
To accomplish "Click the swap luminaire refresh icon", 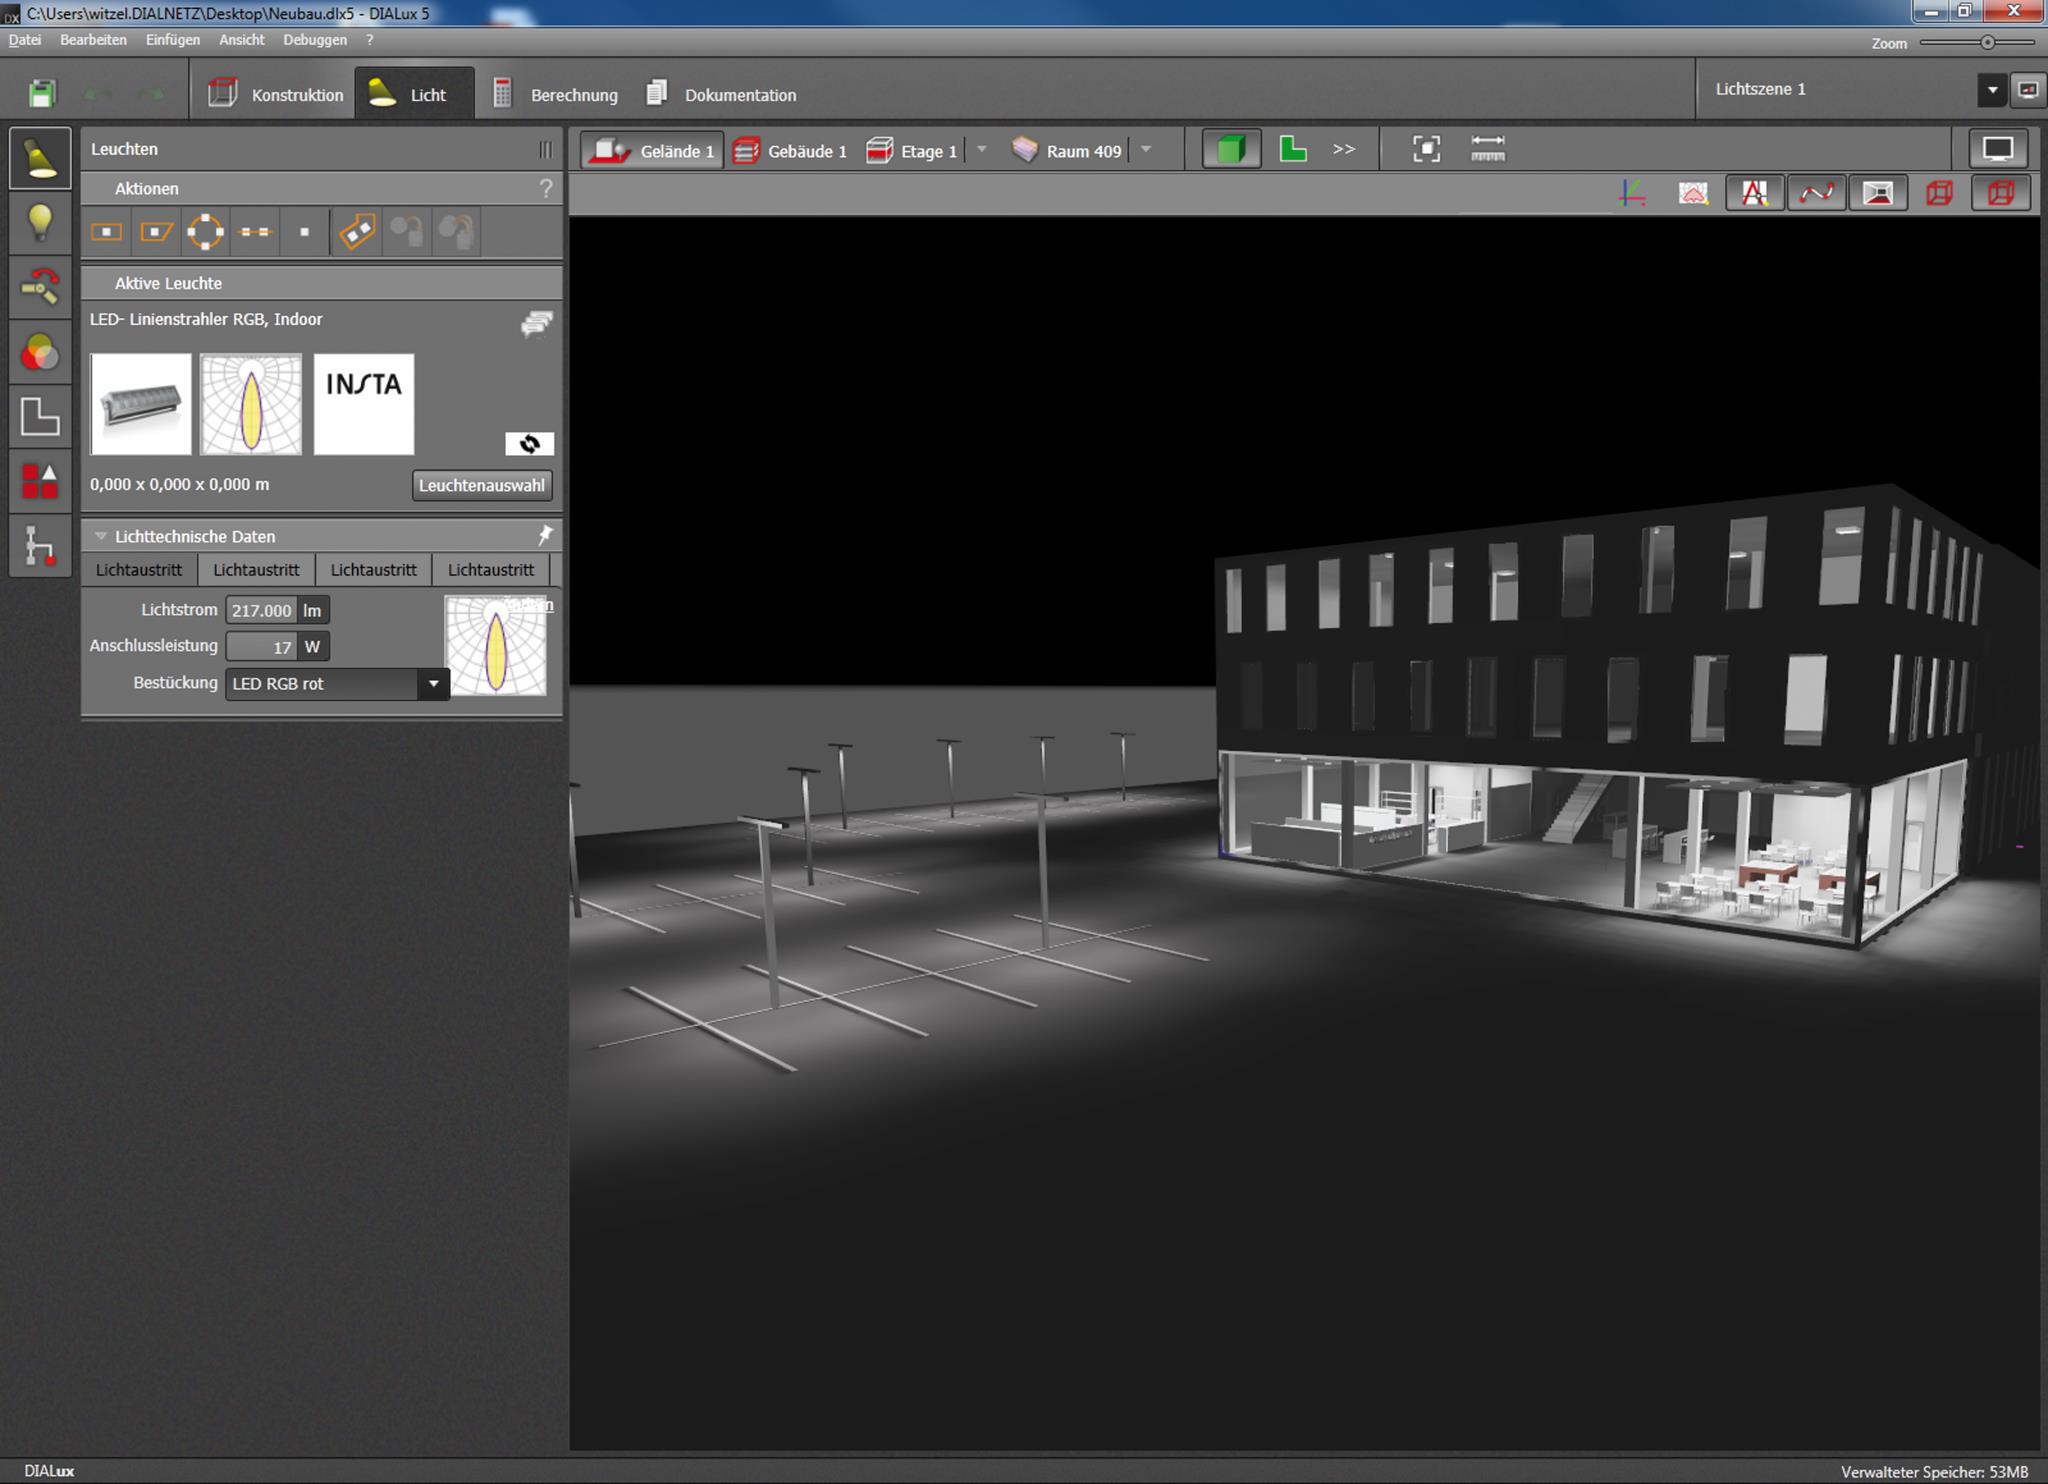I will pyautogui.click(x=529, y=443).
